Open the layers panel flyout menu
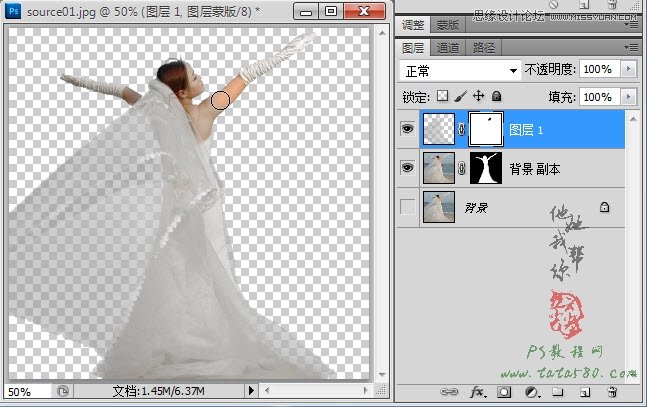 [x=631, y=48]
